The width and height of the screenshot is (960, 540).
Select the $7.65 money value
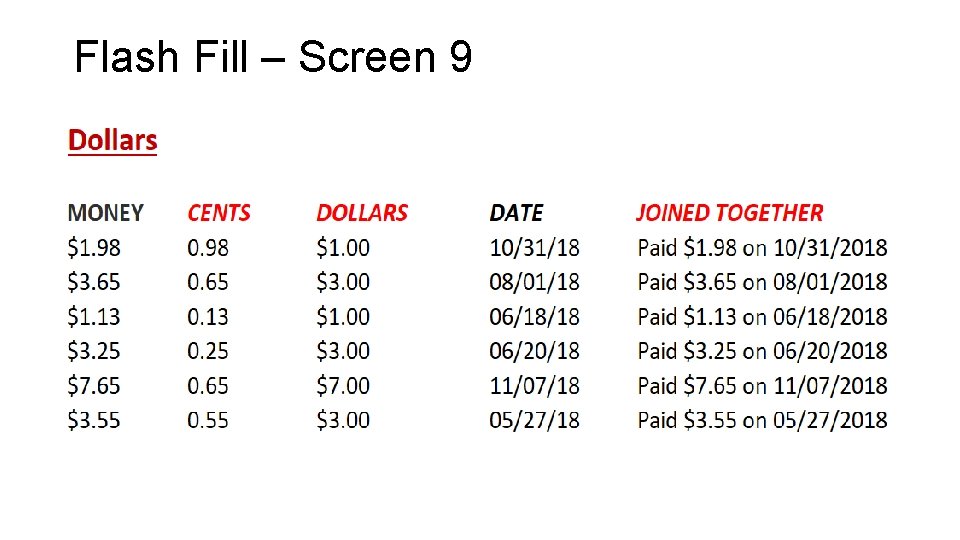[x=94, y=385]
